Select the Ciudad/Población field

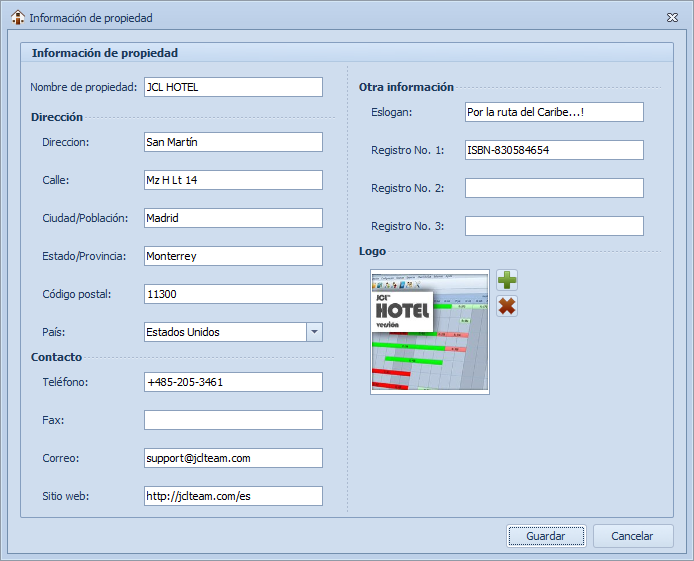(x=233, y=218)
